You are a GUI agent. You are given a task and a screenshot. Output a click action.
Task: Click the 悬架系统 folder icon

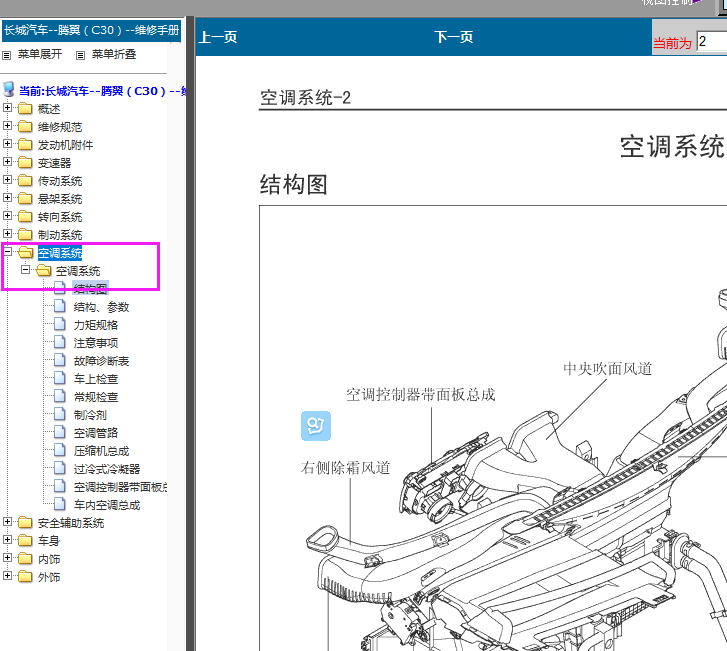coord(25,198)
